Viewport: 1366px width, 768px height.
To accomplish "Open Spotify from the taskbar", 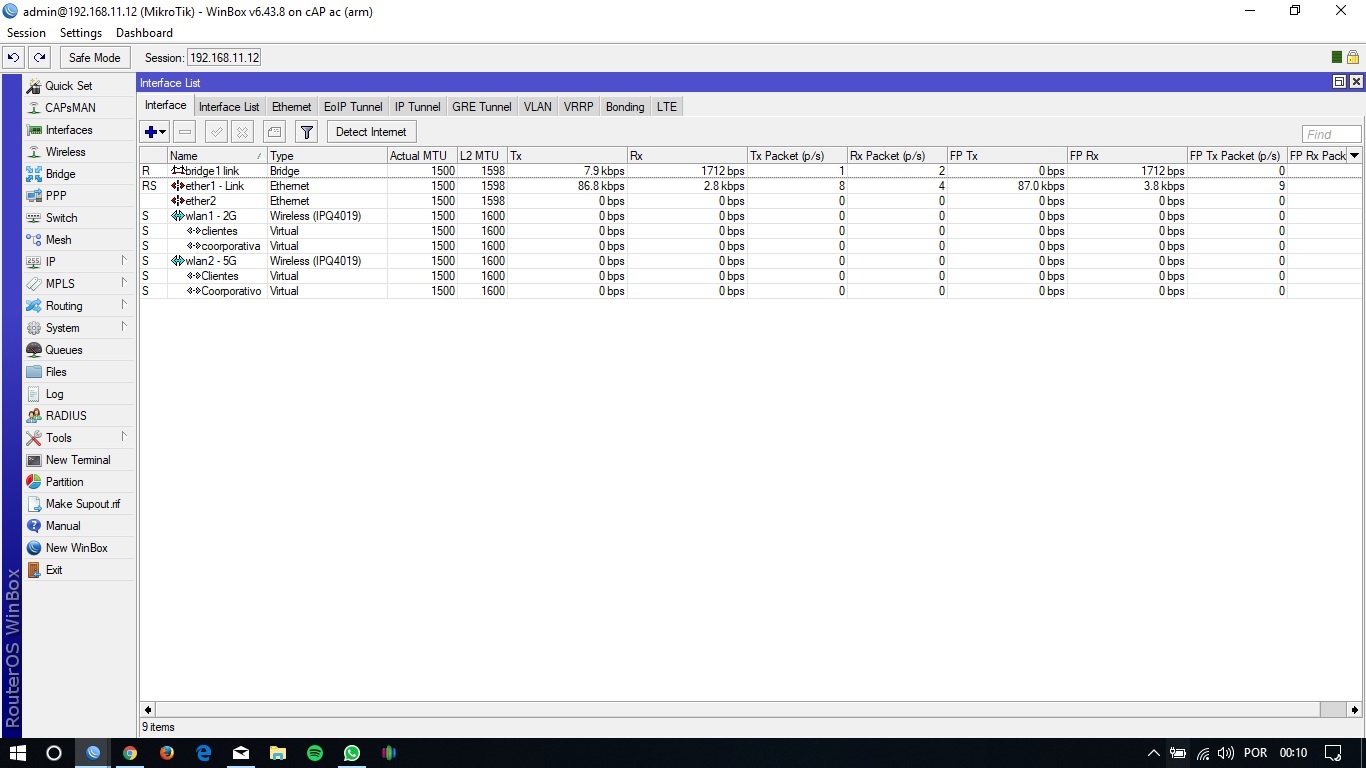I will 315,753.
